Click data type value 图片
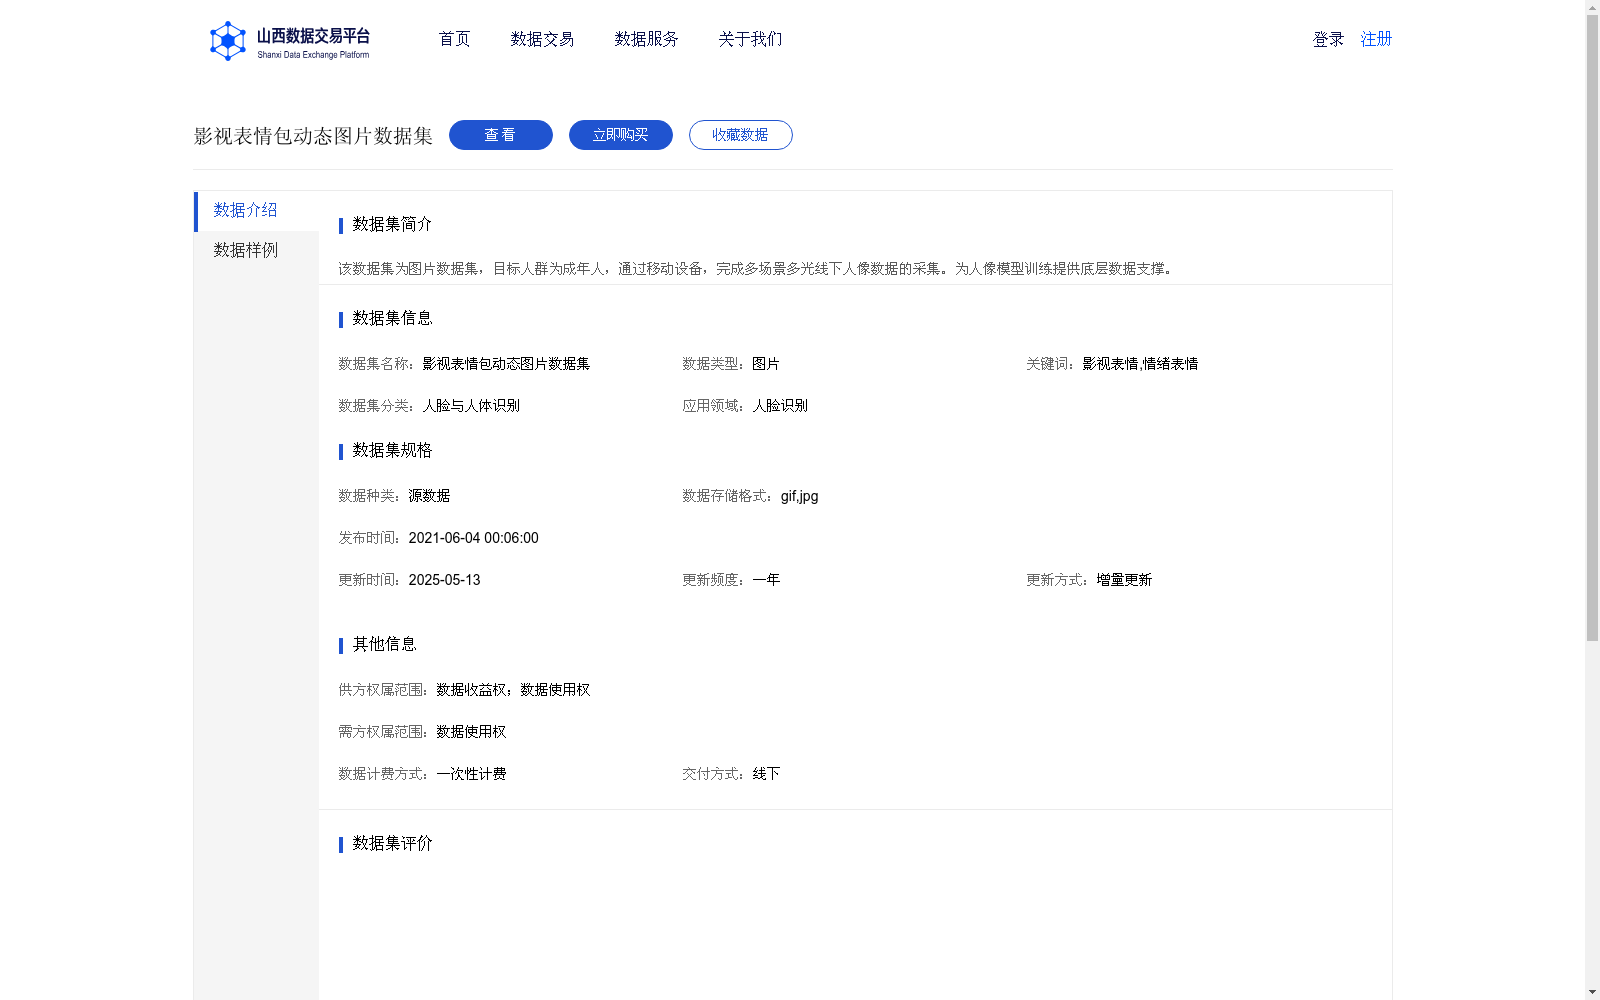The height and width of the screenshot is (1000, 1600). pos(766,364)
